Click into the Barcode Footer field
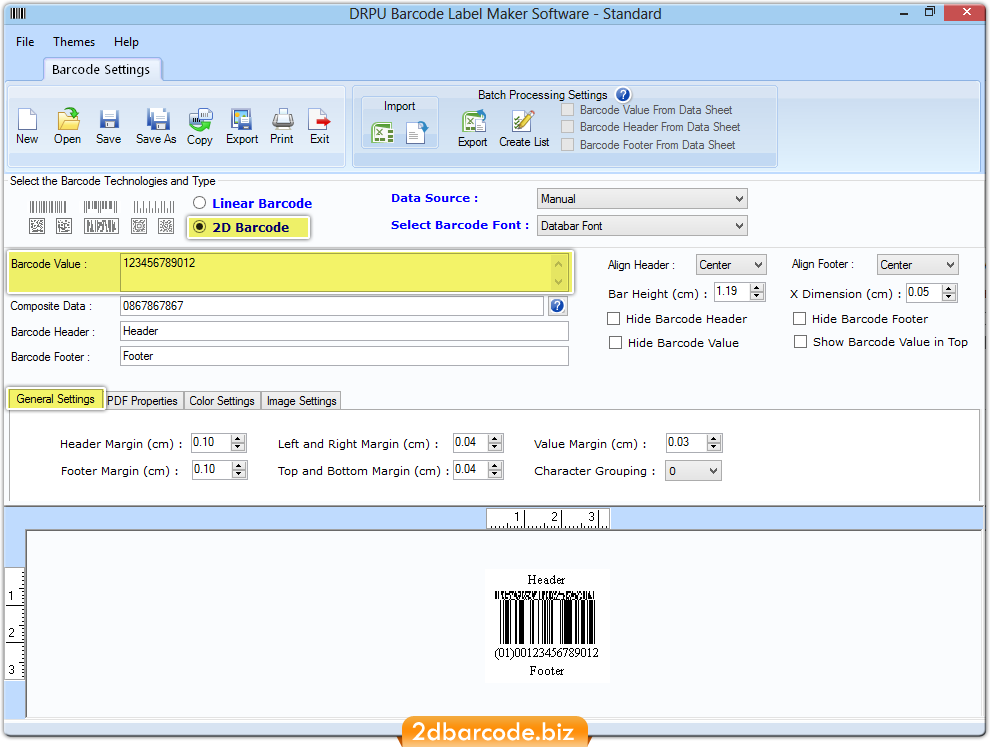 click(x=344, y=356)
